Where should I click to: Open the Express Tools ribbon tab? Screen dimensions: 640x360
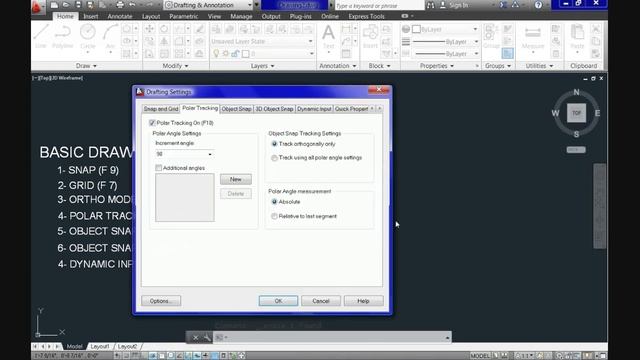coord(366,16)
